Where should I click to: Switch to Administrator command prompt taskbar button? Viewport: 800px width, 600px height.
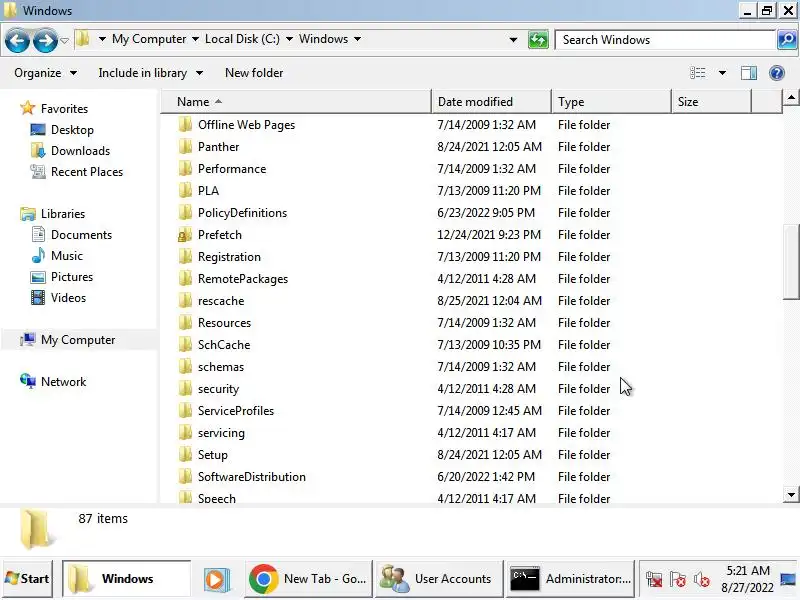[x=569, y=579]
